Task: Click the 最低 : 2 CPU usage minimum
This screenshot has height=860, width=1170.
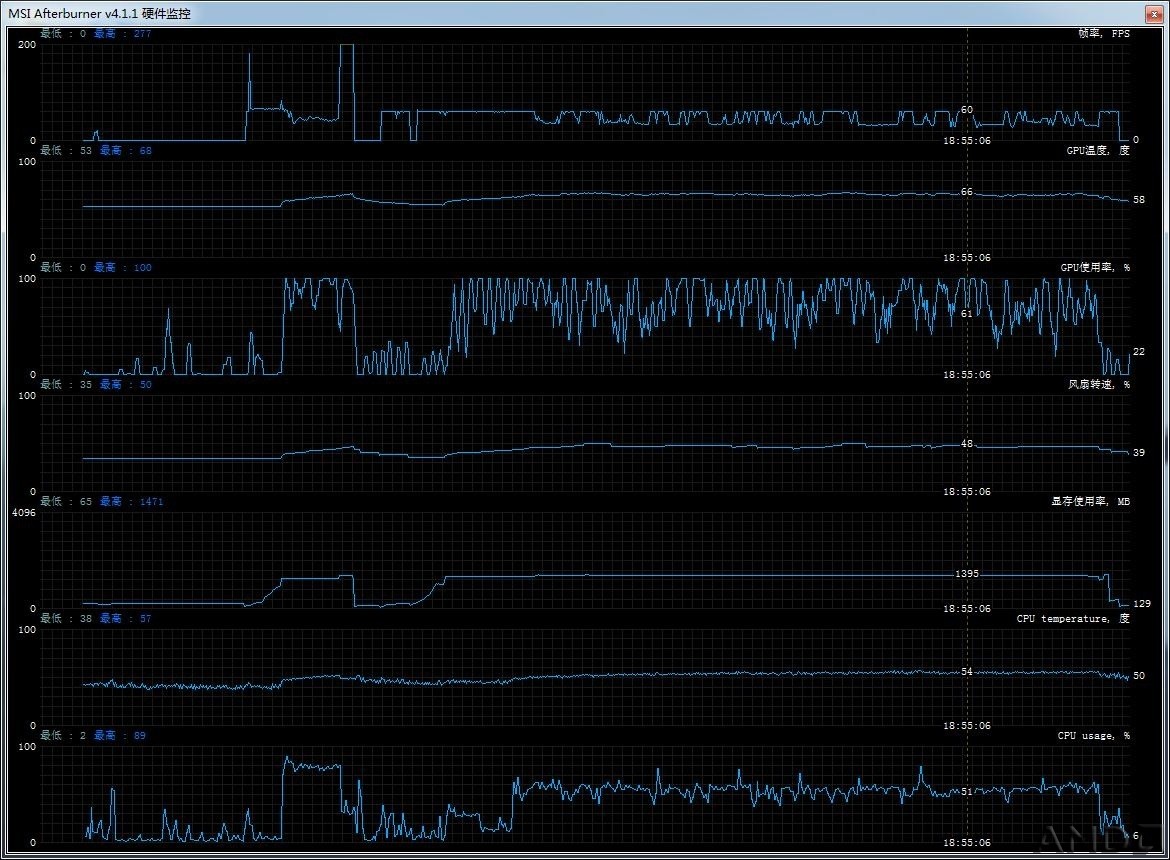Action: click(63, 736)
